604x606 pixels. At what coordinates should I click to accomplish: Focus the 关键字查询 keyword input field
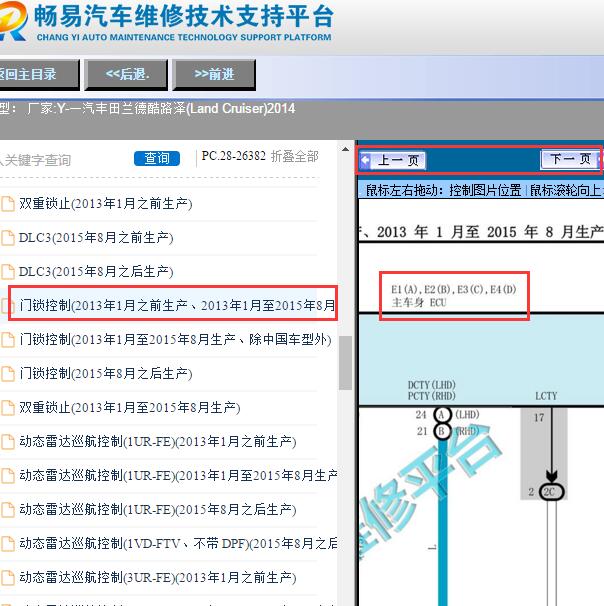(x=64, y=160)
